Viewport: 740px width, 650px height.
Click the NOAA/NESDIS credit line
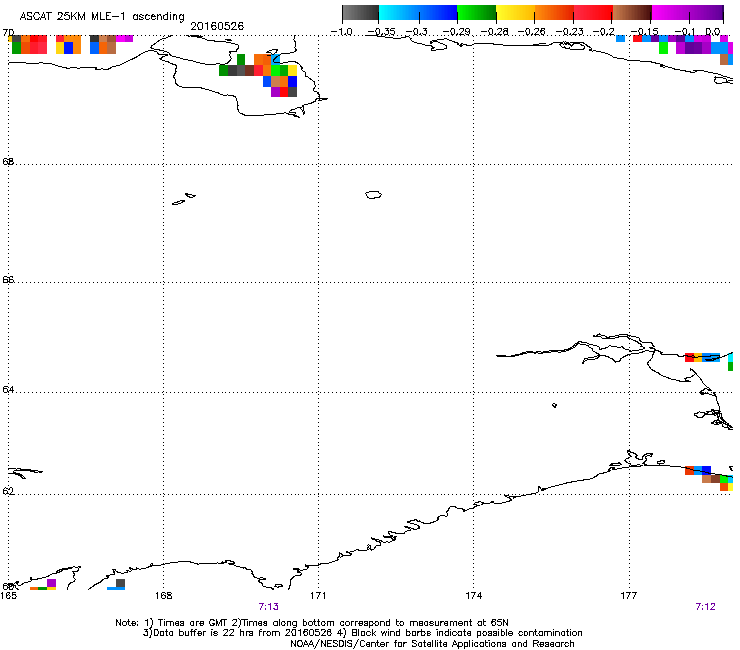[432, 643]
